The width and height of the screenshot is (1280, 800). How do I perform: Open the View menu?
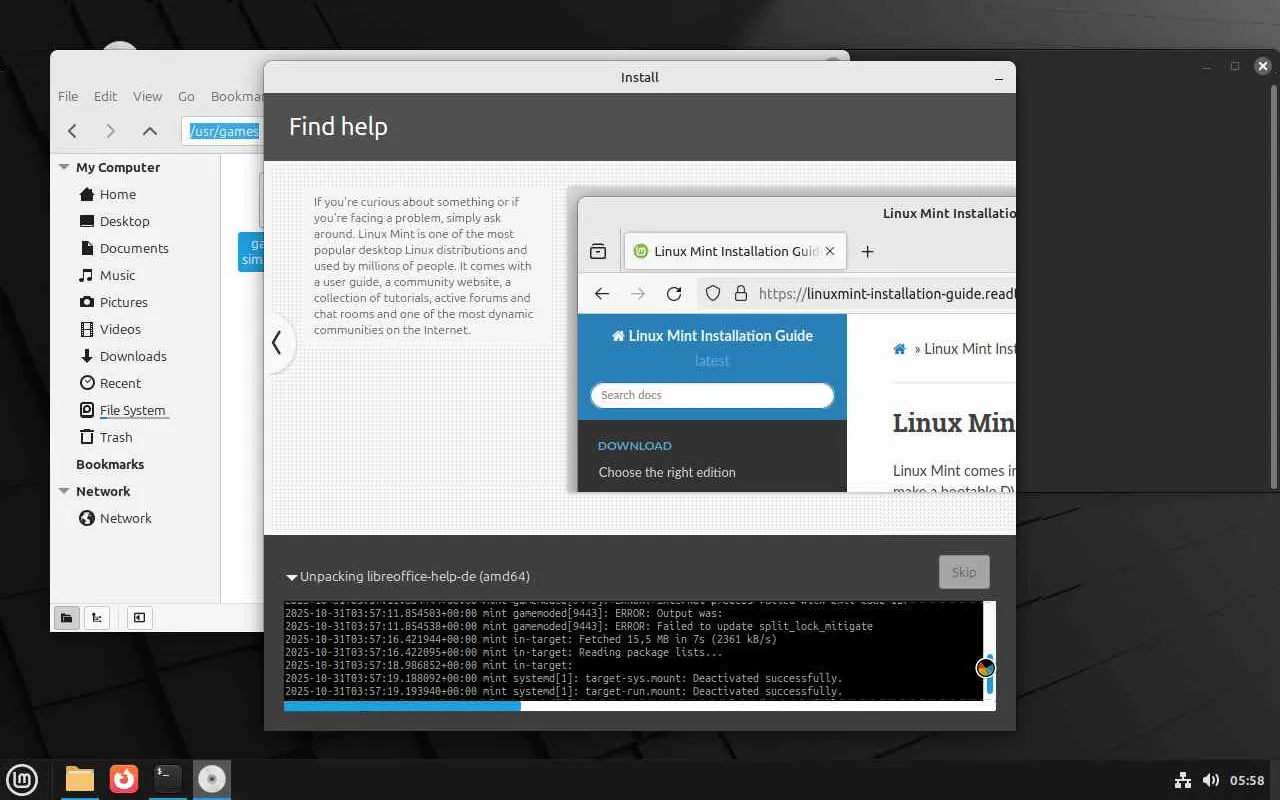pos(147,96)
